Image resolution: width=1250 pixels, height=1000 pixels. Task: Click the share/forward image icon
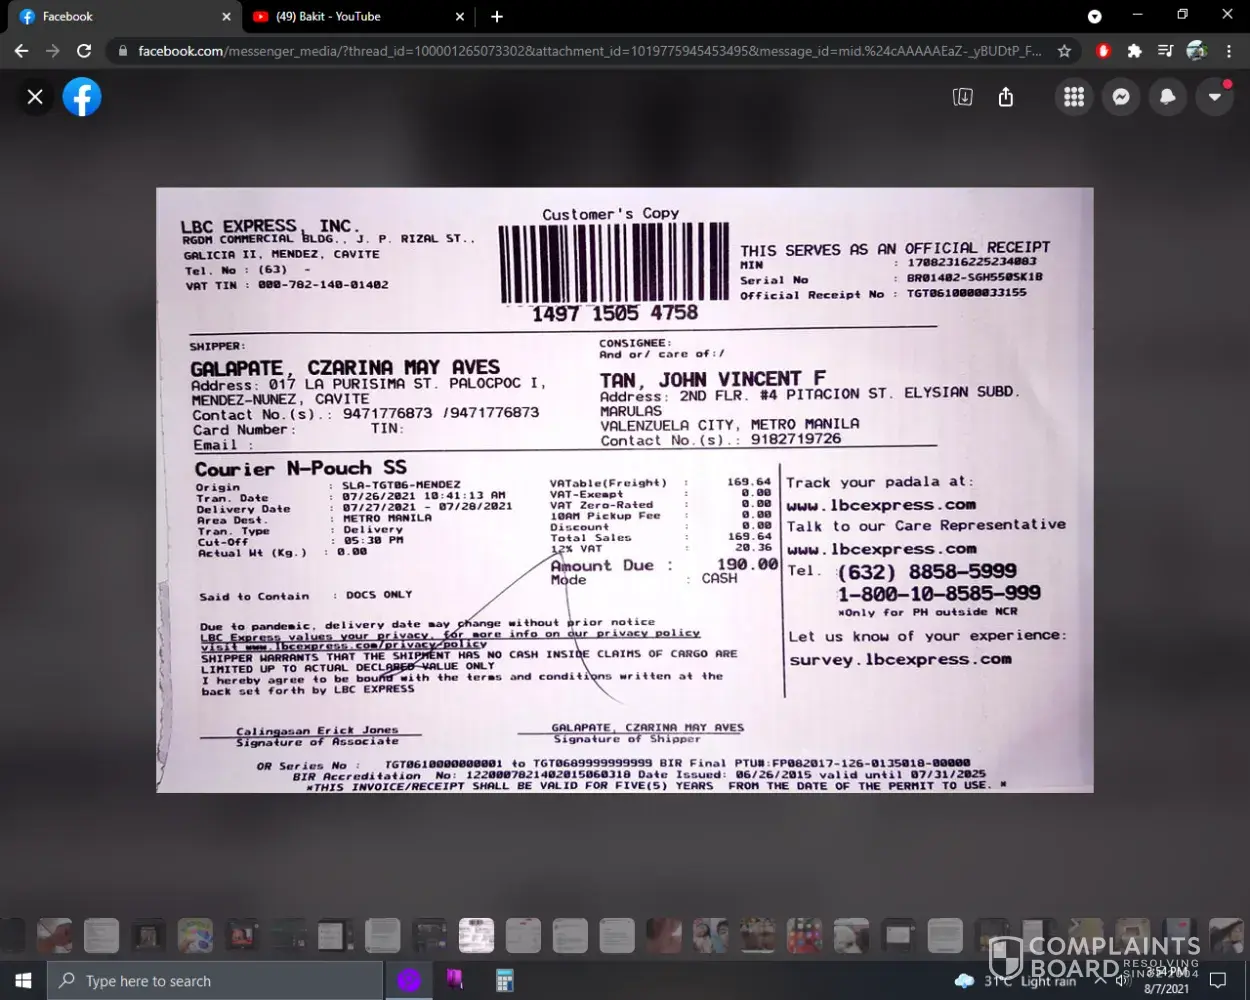coord(1006,97)
